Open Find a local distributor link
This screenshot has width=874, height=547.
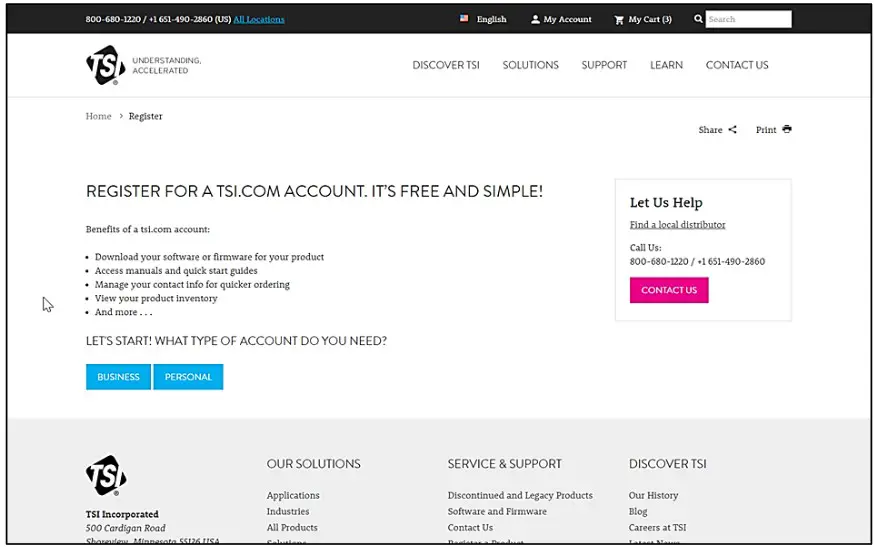677,225
